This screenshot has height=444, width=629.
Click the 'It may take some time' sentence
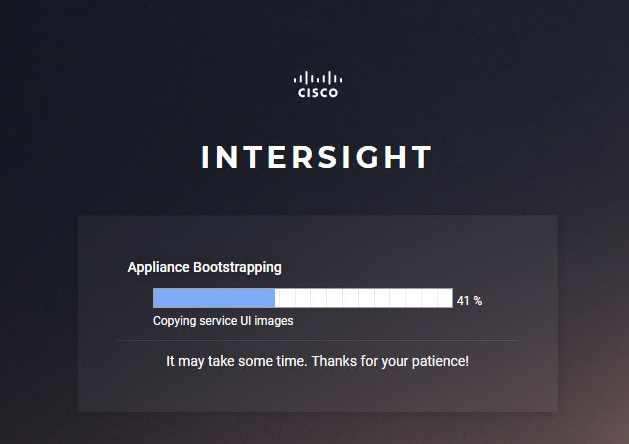click(x=237, y=360)
